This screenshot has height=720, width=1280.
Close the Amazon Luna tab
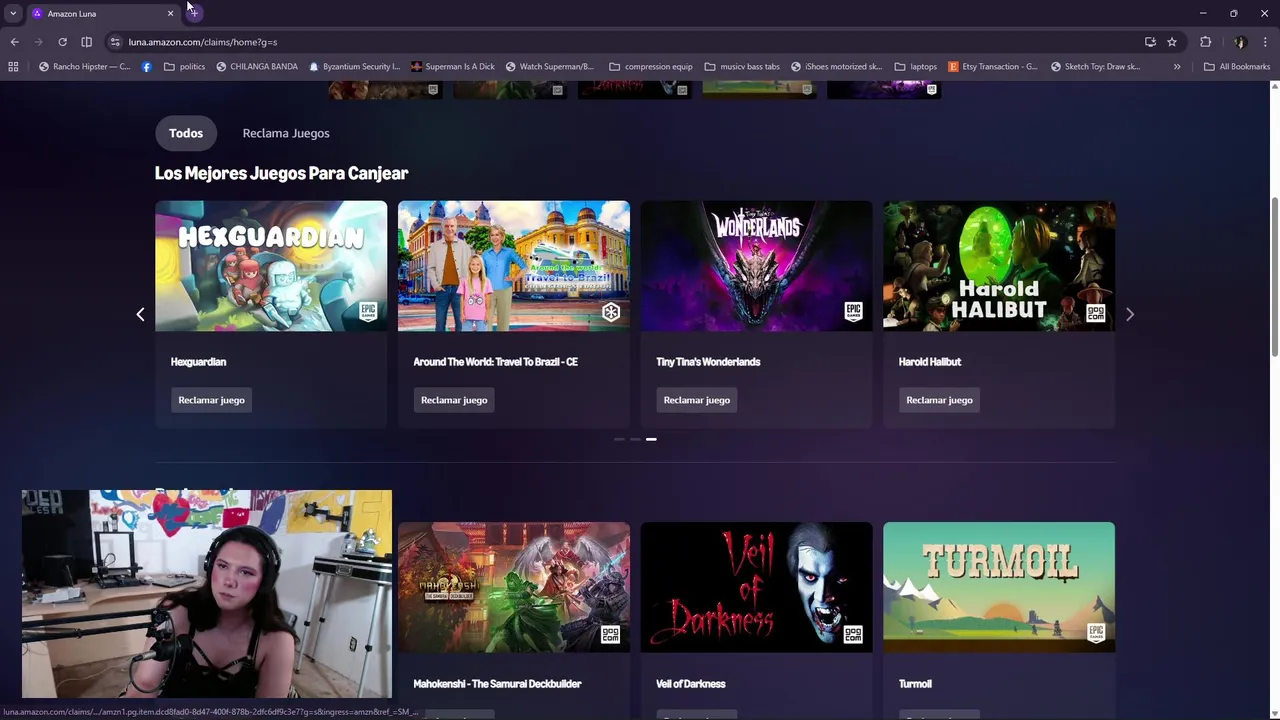pyautogui.click(x=170, y=13)
